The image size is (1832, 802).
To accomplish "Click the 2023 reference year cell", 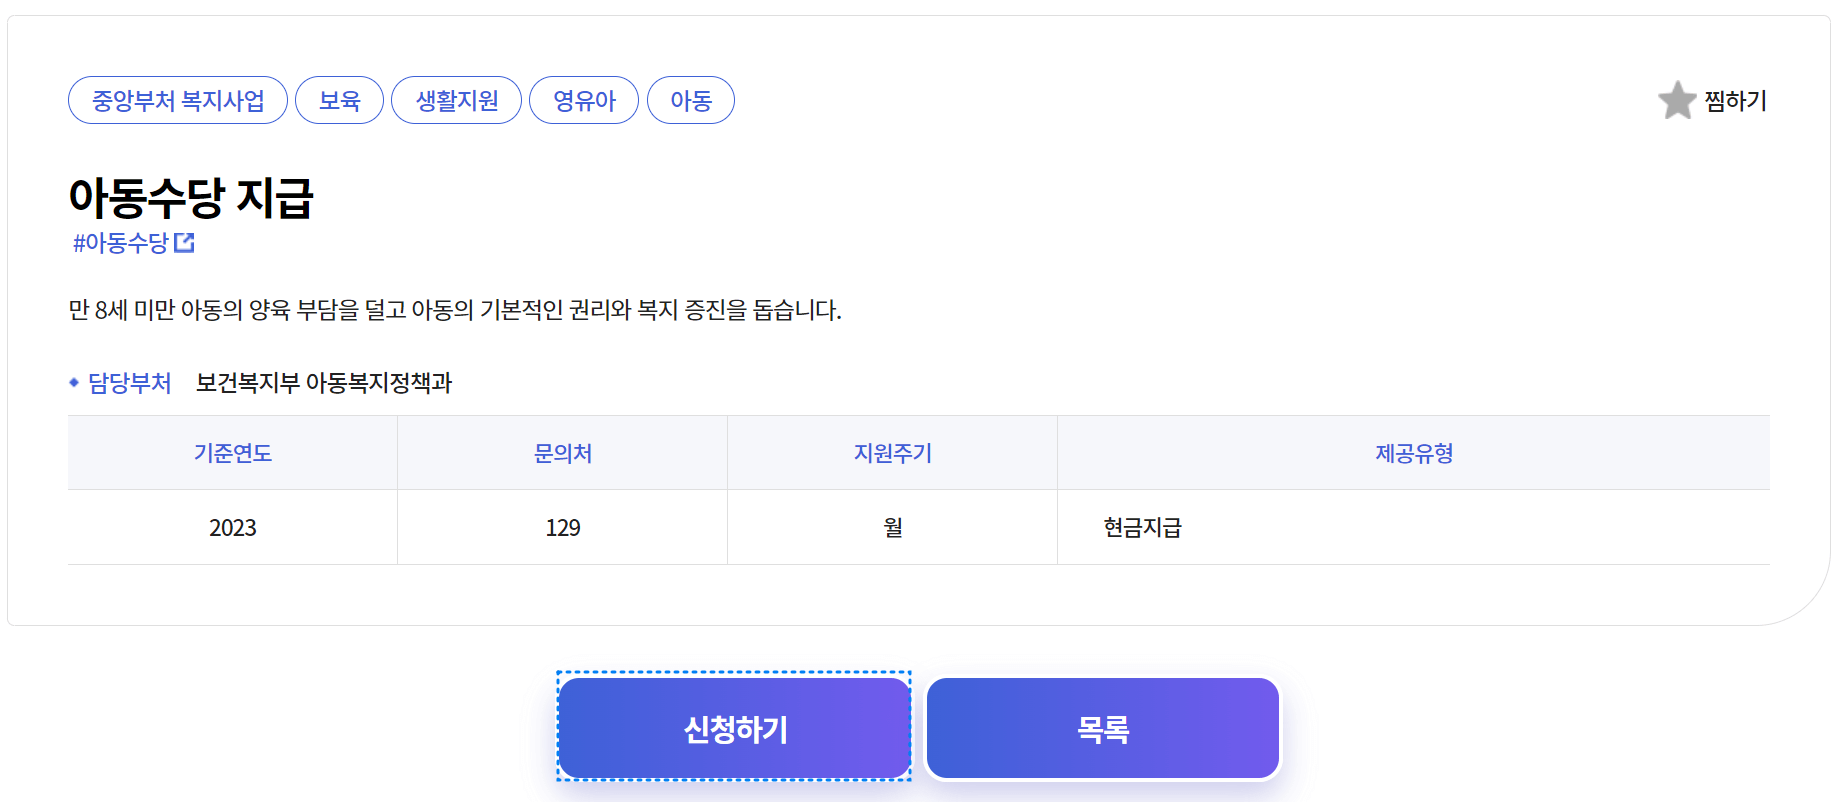I will pos(232,527).
